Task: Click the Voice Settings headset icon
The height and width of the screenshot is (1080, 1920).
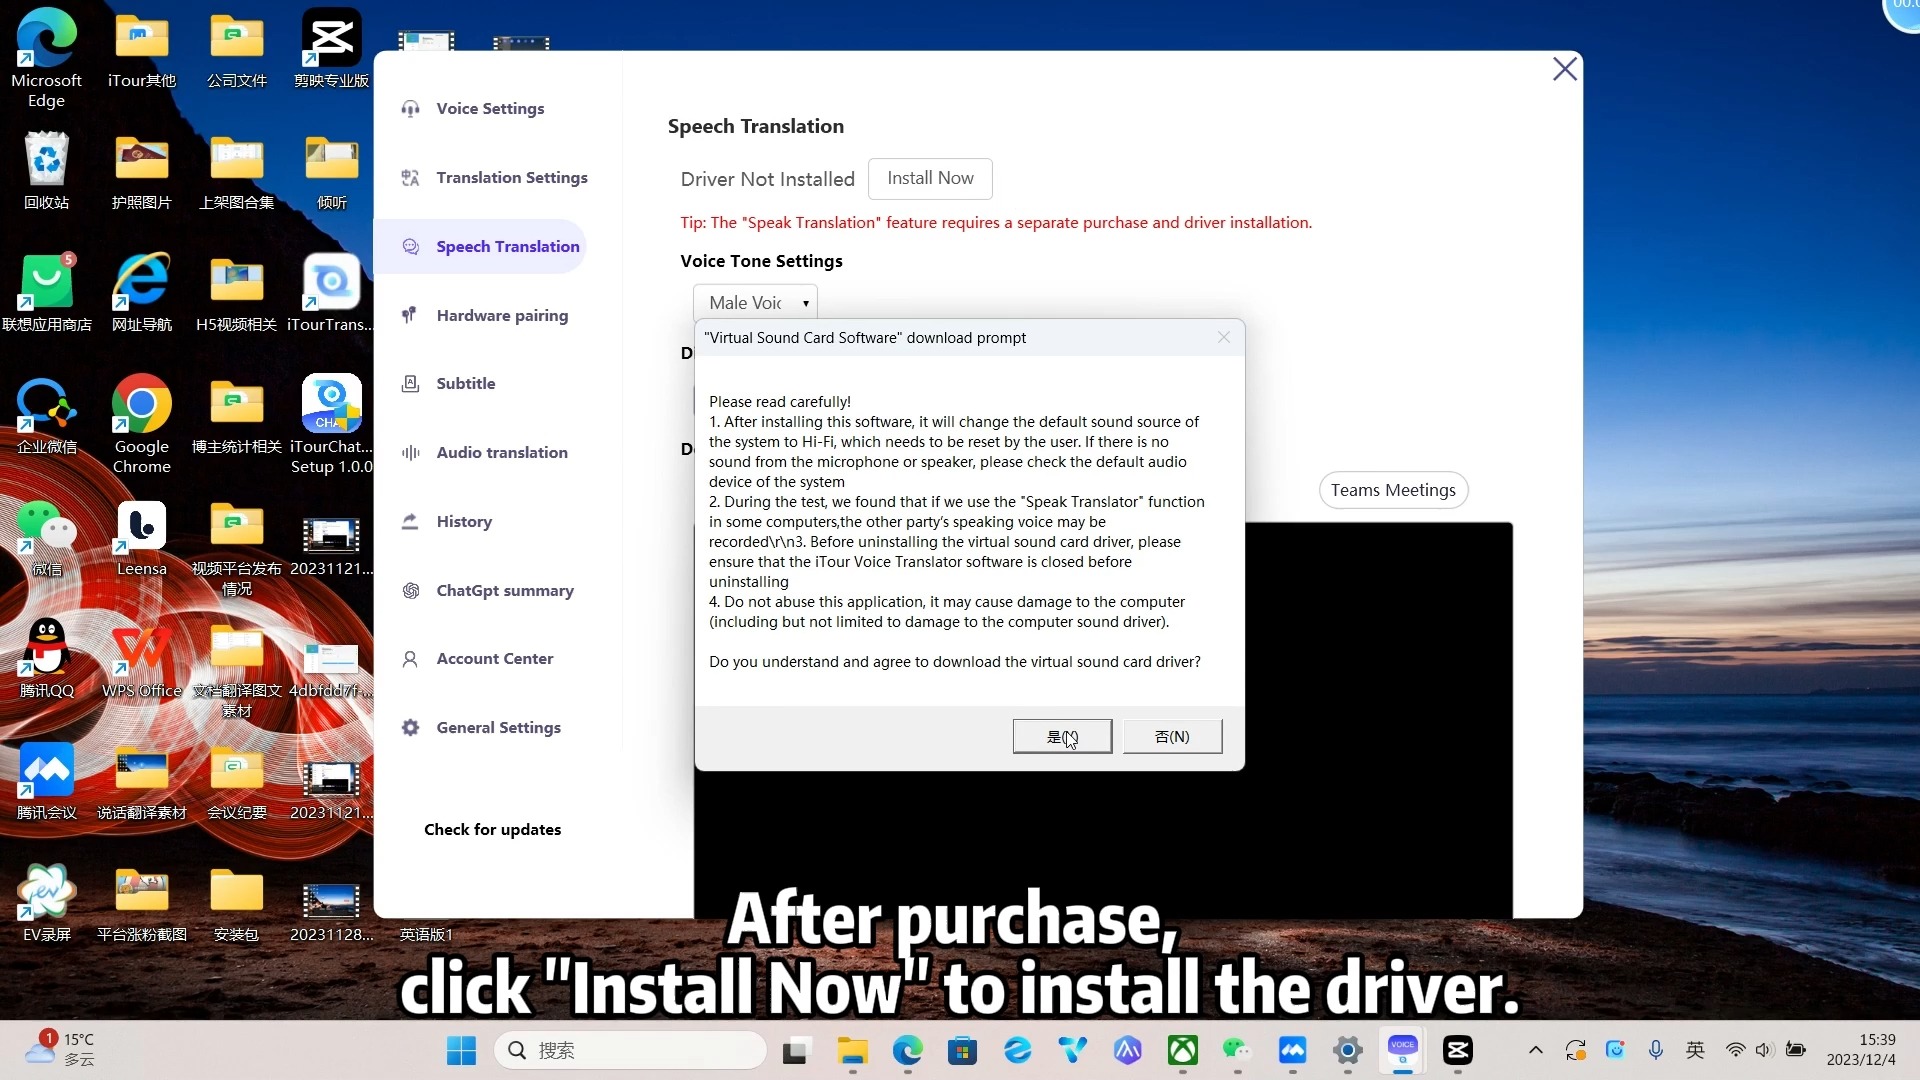Action: (x=410, y=109)
